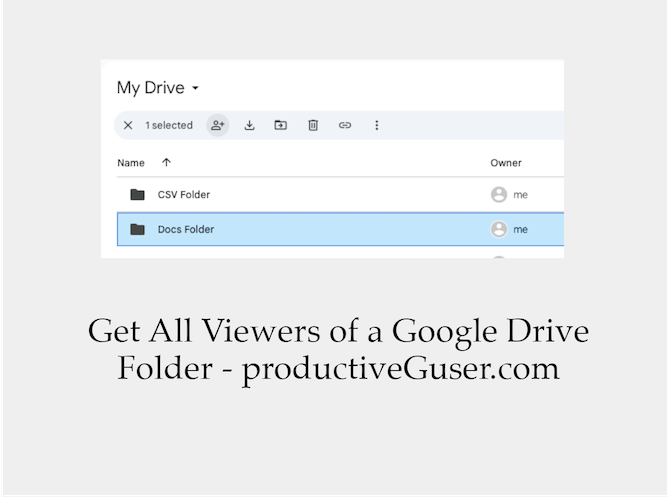The image size is (667, 500).
Task: Select the CSV Folder row
Action: point(340,194)
